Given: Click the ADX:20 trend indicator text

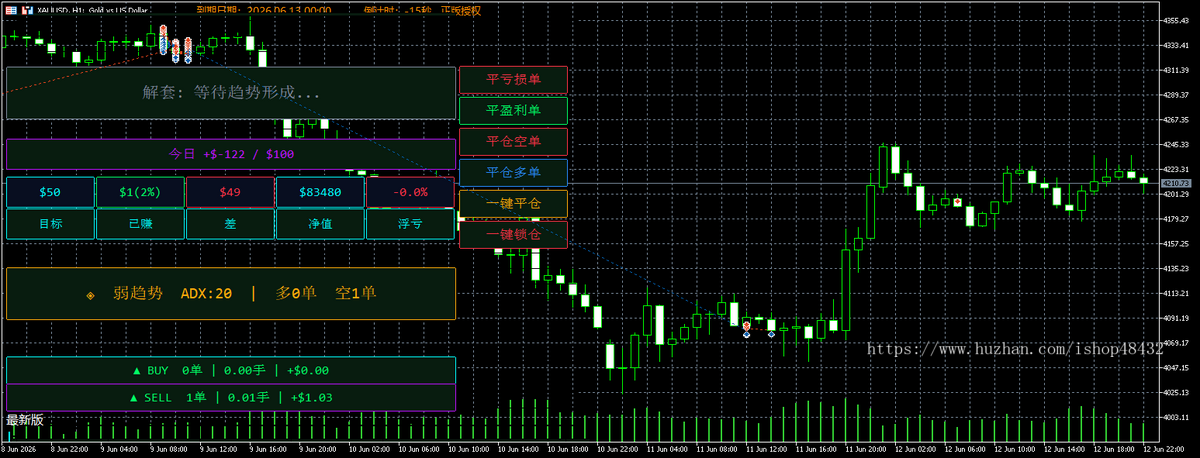Looking at the screenshot, I should pos(207,294).
